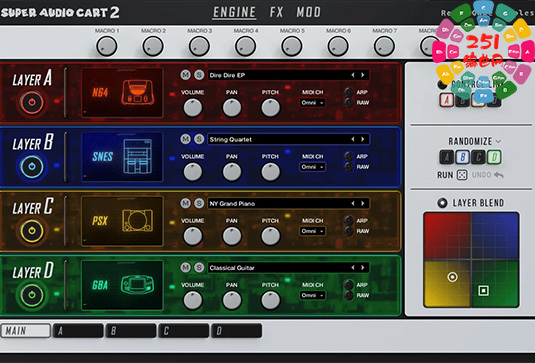Toggle randomize layer C button
The width and height of the screenshot is (535, 363).
[478, 157]
